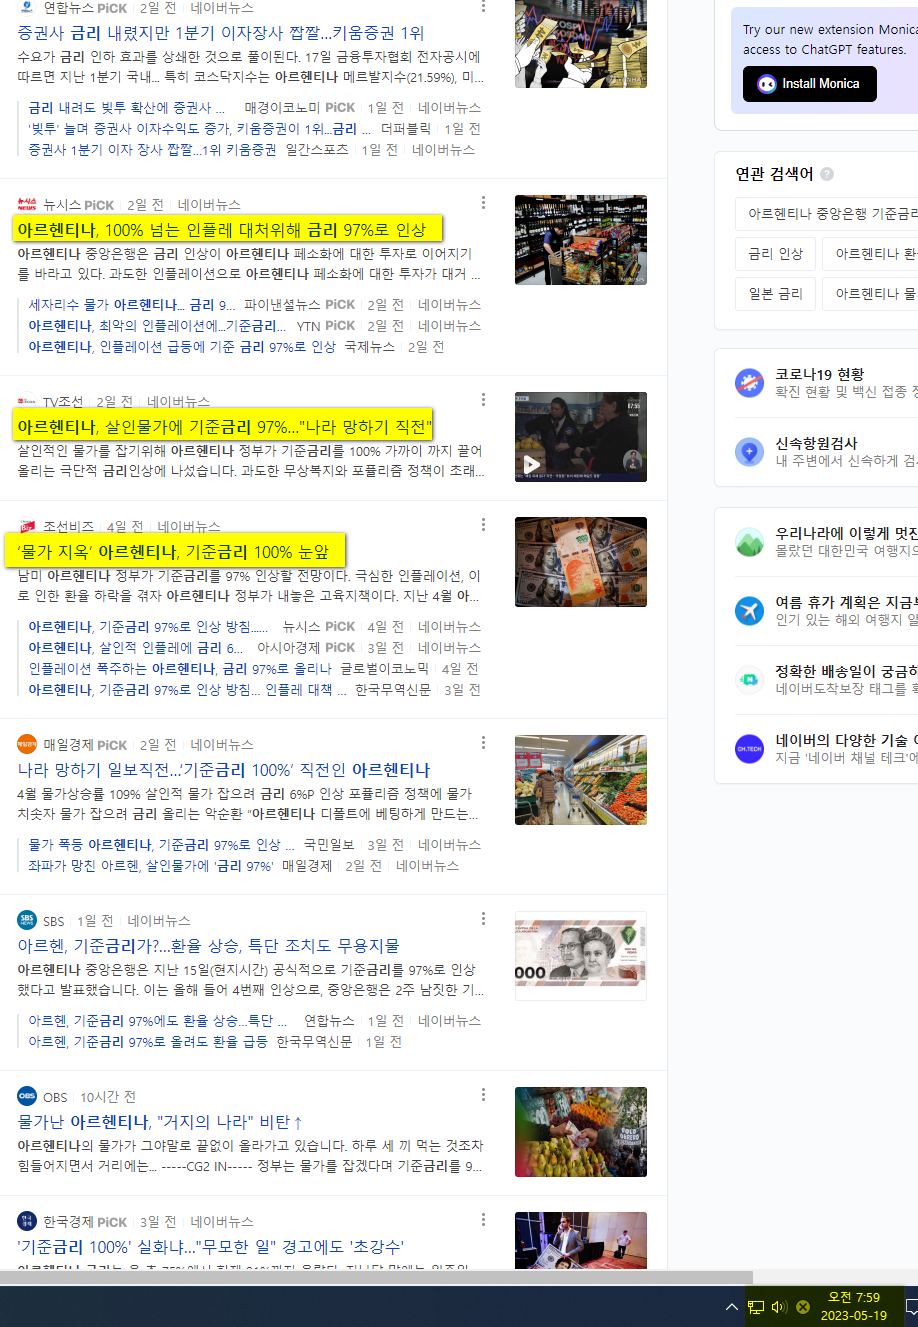Play the TV조선 video thumbnail
This screenshot has height=1327, width=918.
581,437
